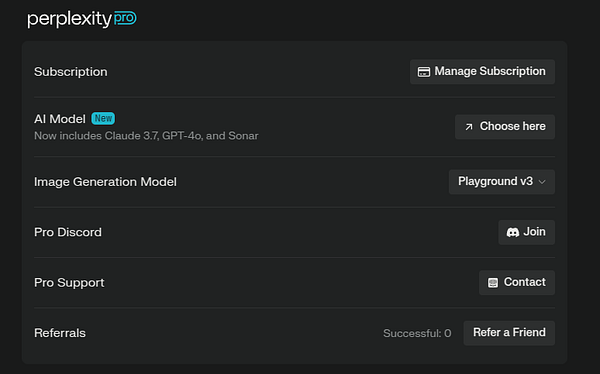Click text 'Now includes Claude 3.7, GPT-4o, and Sonar'
The height and width of the screenshot is (374, 600).
146,136
